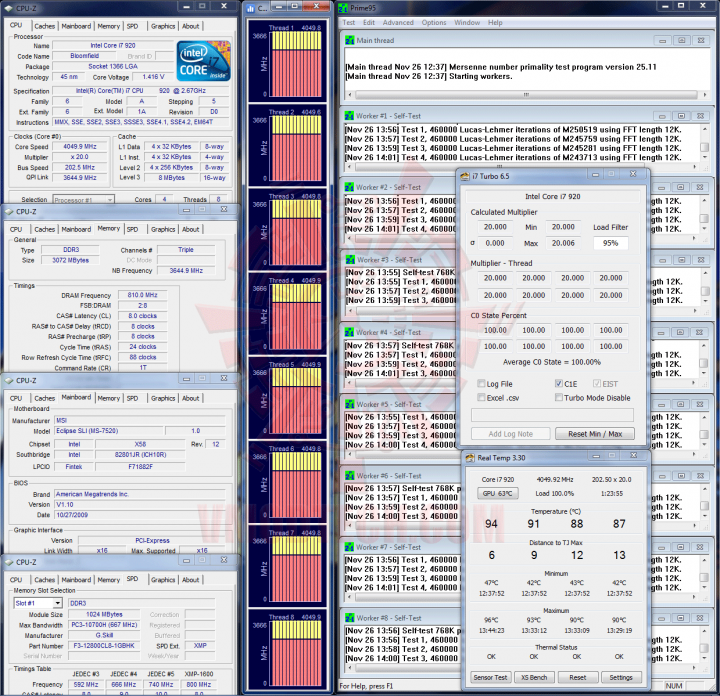Switch to Memory tab in CPU-Z SPD window
The image size is (720, 696).
coord(109,580)
